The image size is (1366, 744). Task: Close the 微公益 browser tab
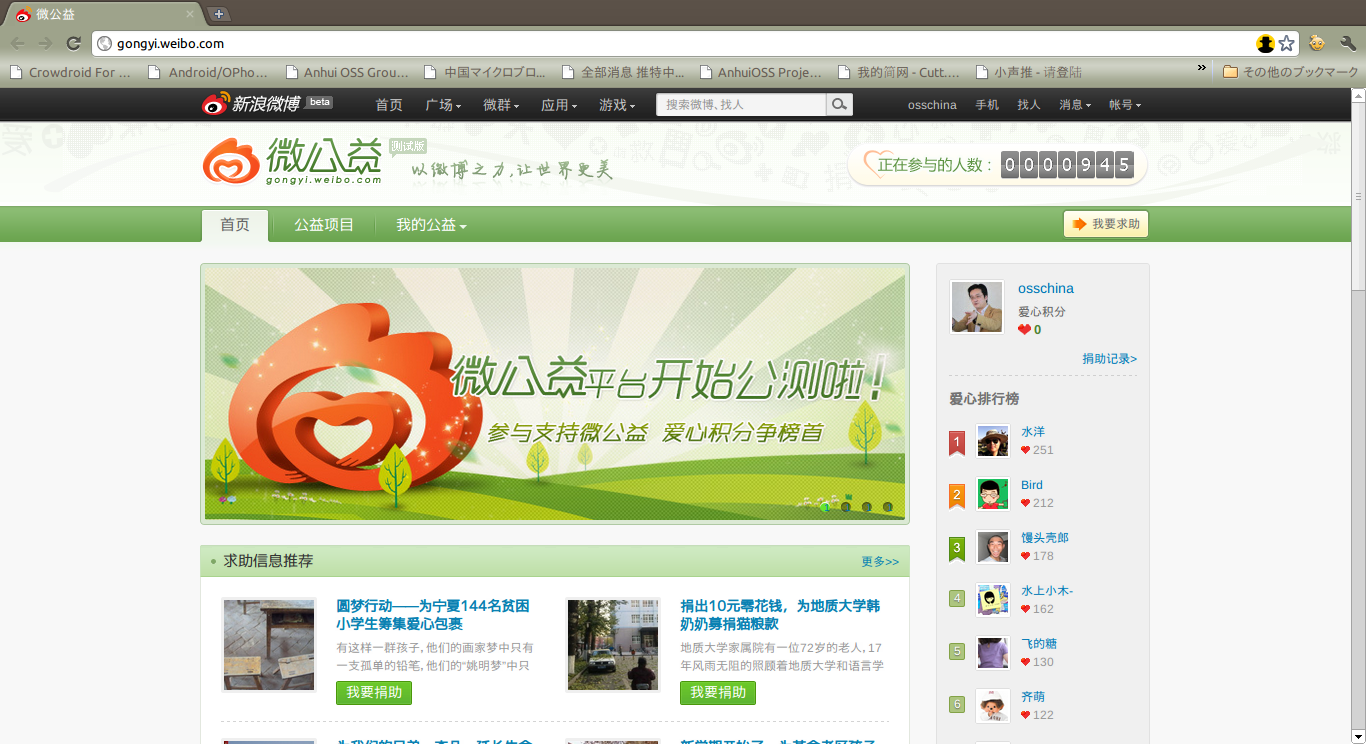pos(190,14)
